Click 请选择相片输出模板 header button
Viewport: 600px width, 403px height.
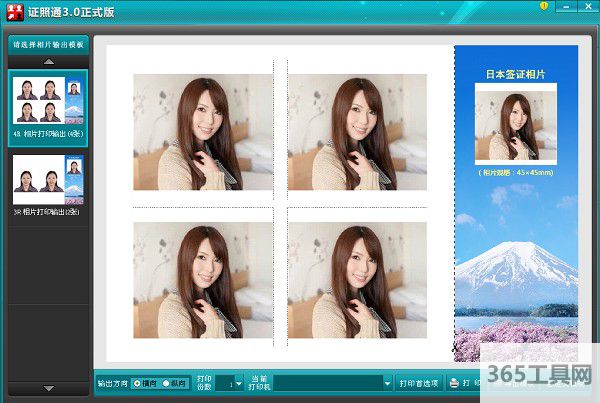coord(49,46)
